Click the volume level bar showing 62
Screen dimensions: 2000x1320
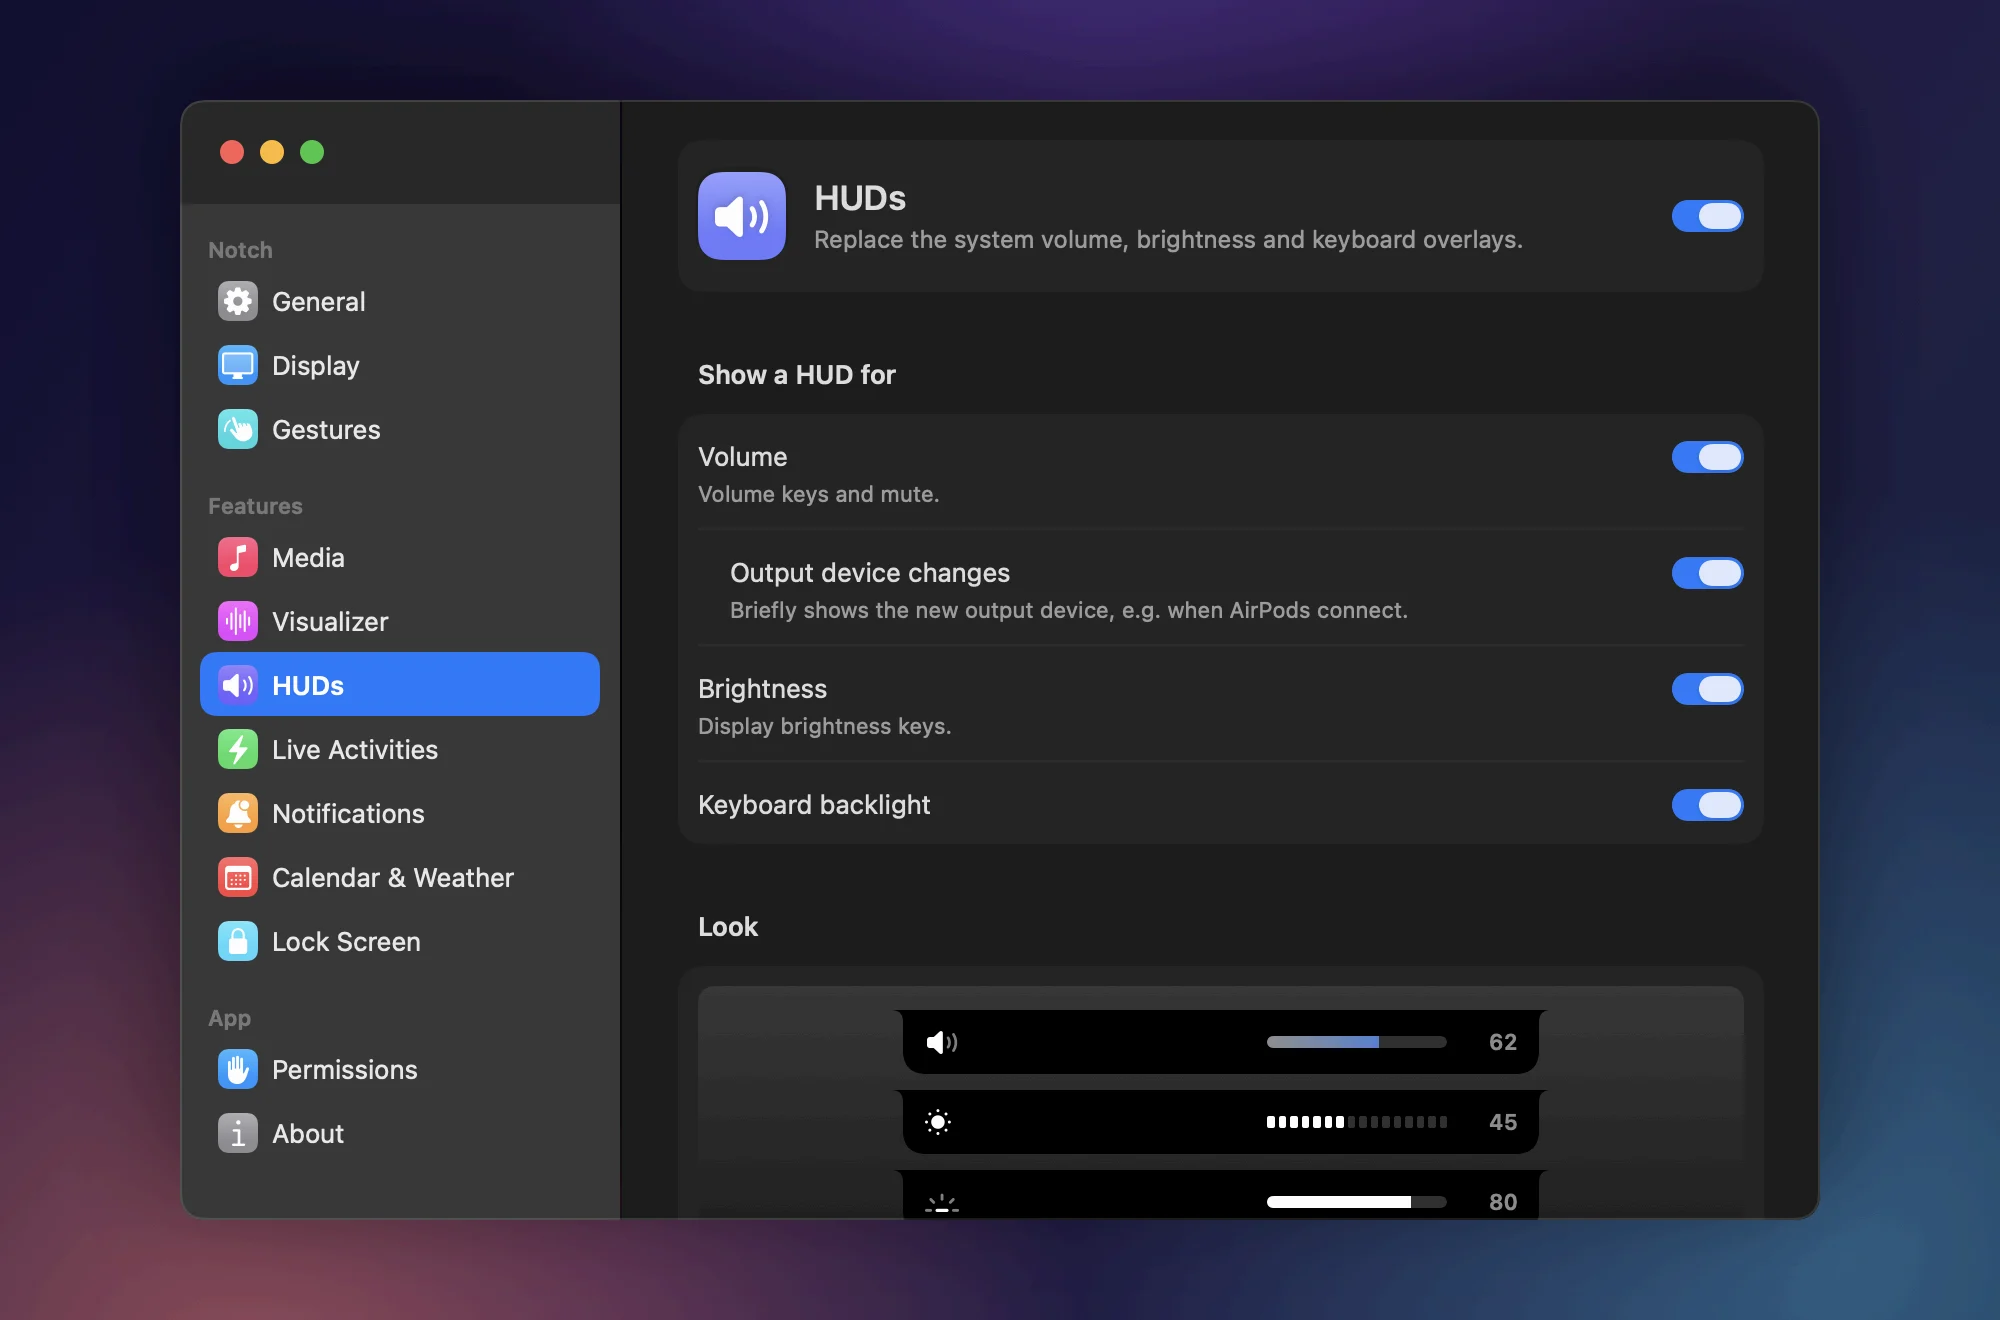1356,1042
